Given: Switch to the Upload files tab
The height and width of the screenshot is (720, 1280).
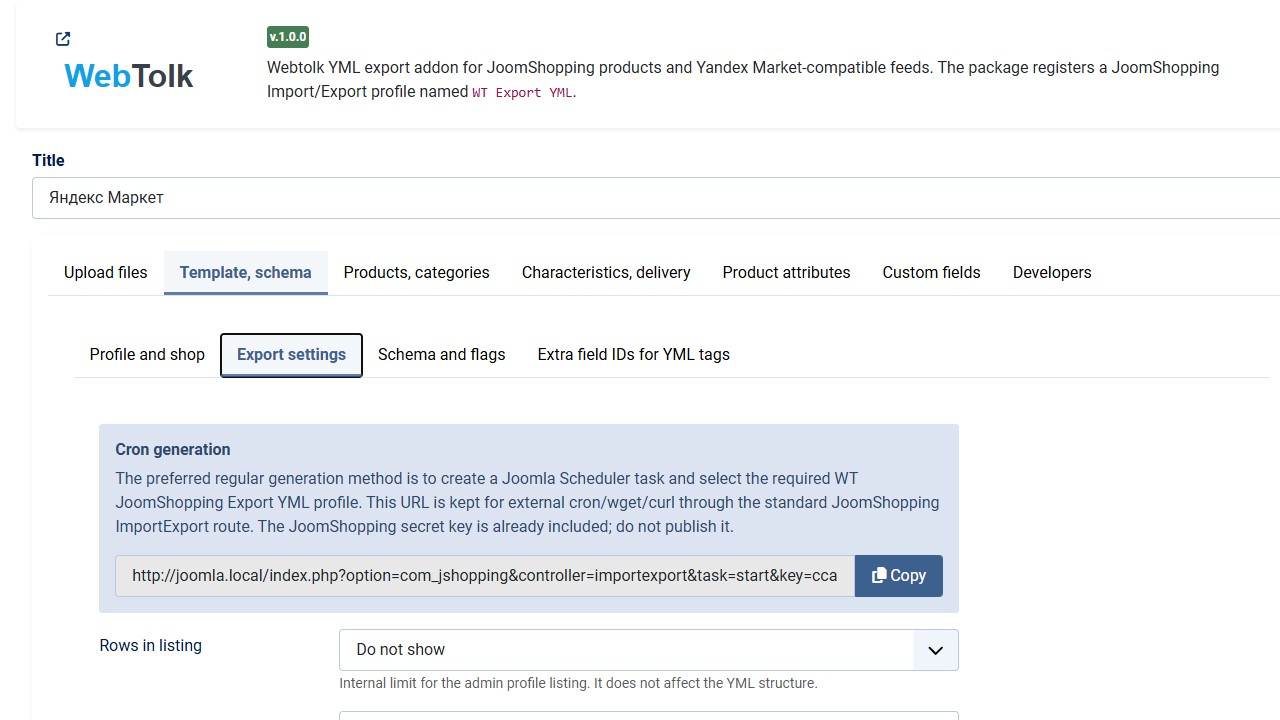Looking at the screenshot, I should tap(105, 272).
